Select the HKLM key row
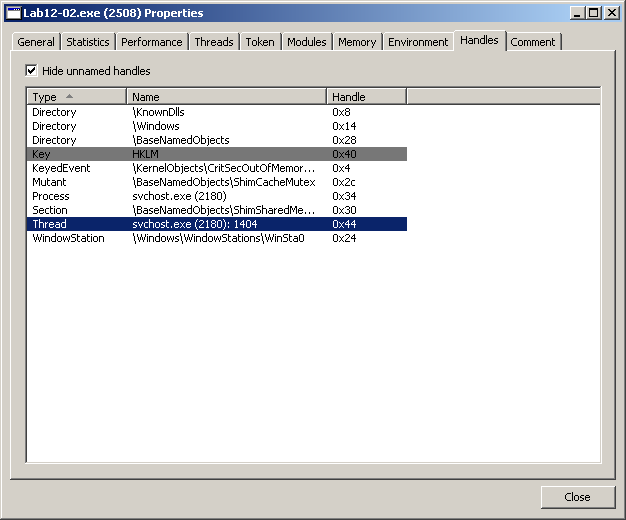This screenshot has width=626, height=520. click(217, 154)
